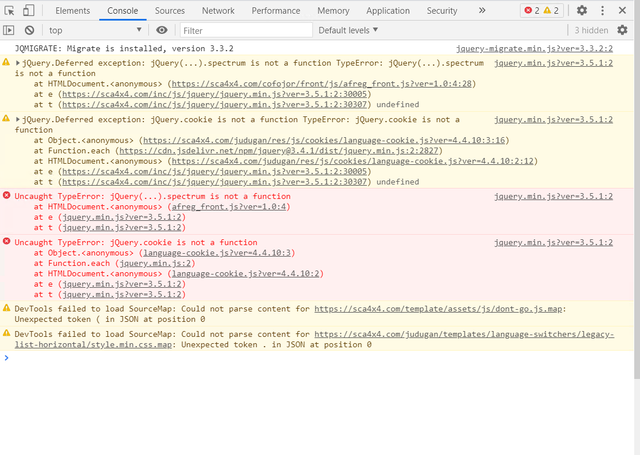This screenshot has height=455, width=640.
Task: Go to the Network tab
Action: pos(218,11)
